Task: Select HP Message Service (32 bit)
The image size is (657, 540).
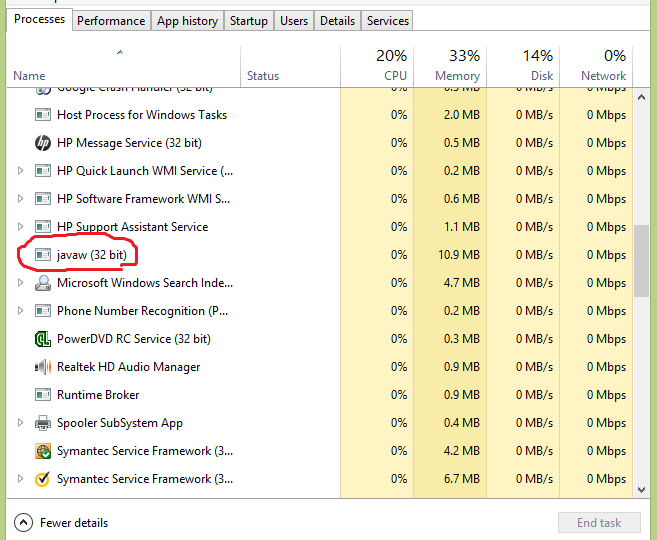Action: click(129, 143)
